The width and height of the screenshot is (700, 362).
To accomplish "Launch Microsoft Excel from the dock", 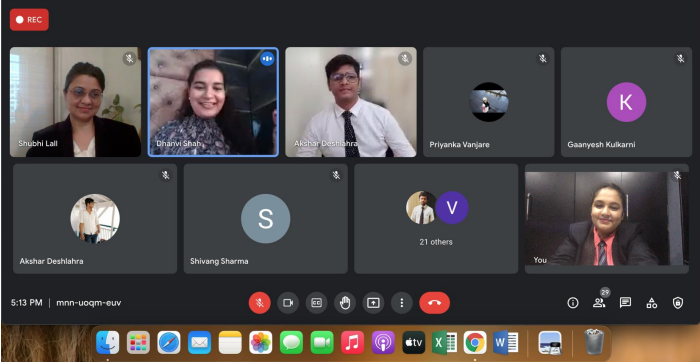I will [444, 343].
